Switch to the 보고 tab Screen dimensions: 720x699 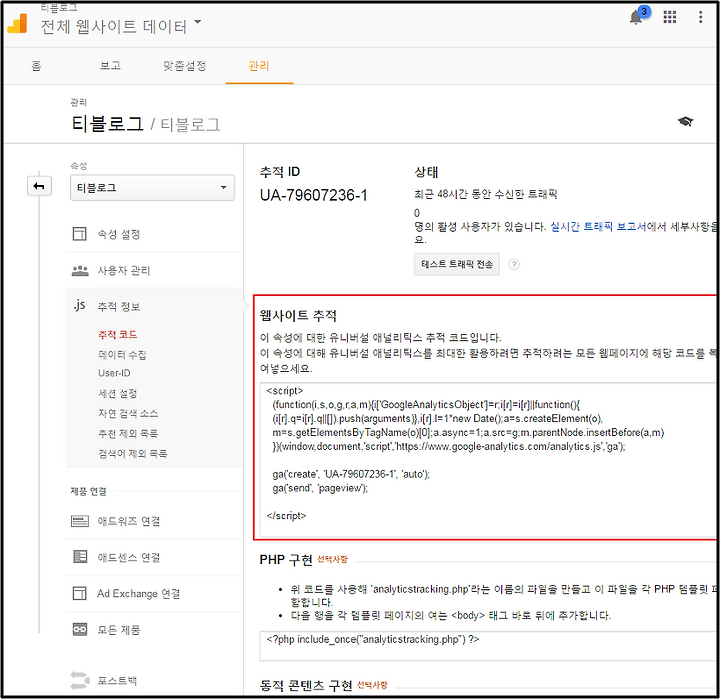coord(110,66)
